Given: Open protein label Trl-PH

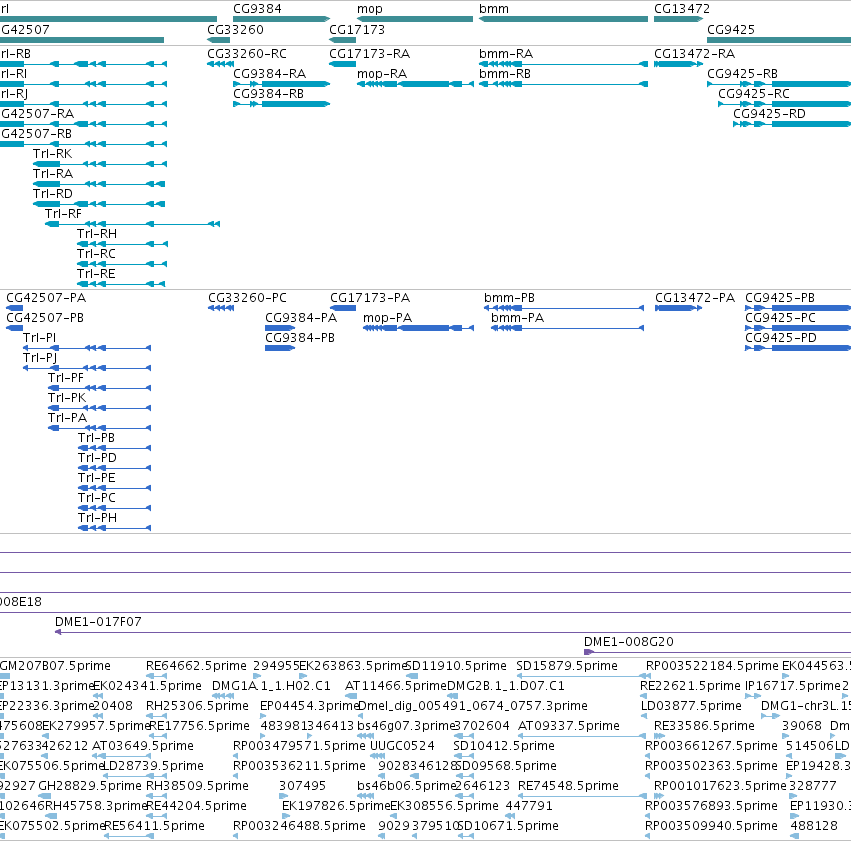Looking at the screenshot, I should 98,519.
